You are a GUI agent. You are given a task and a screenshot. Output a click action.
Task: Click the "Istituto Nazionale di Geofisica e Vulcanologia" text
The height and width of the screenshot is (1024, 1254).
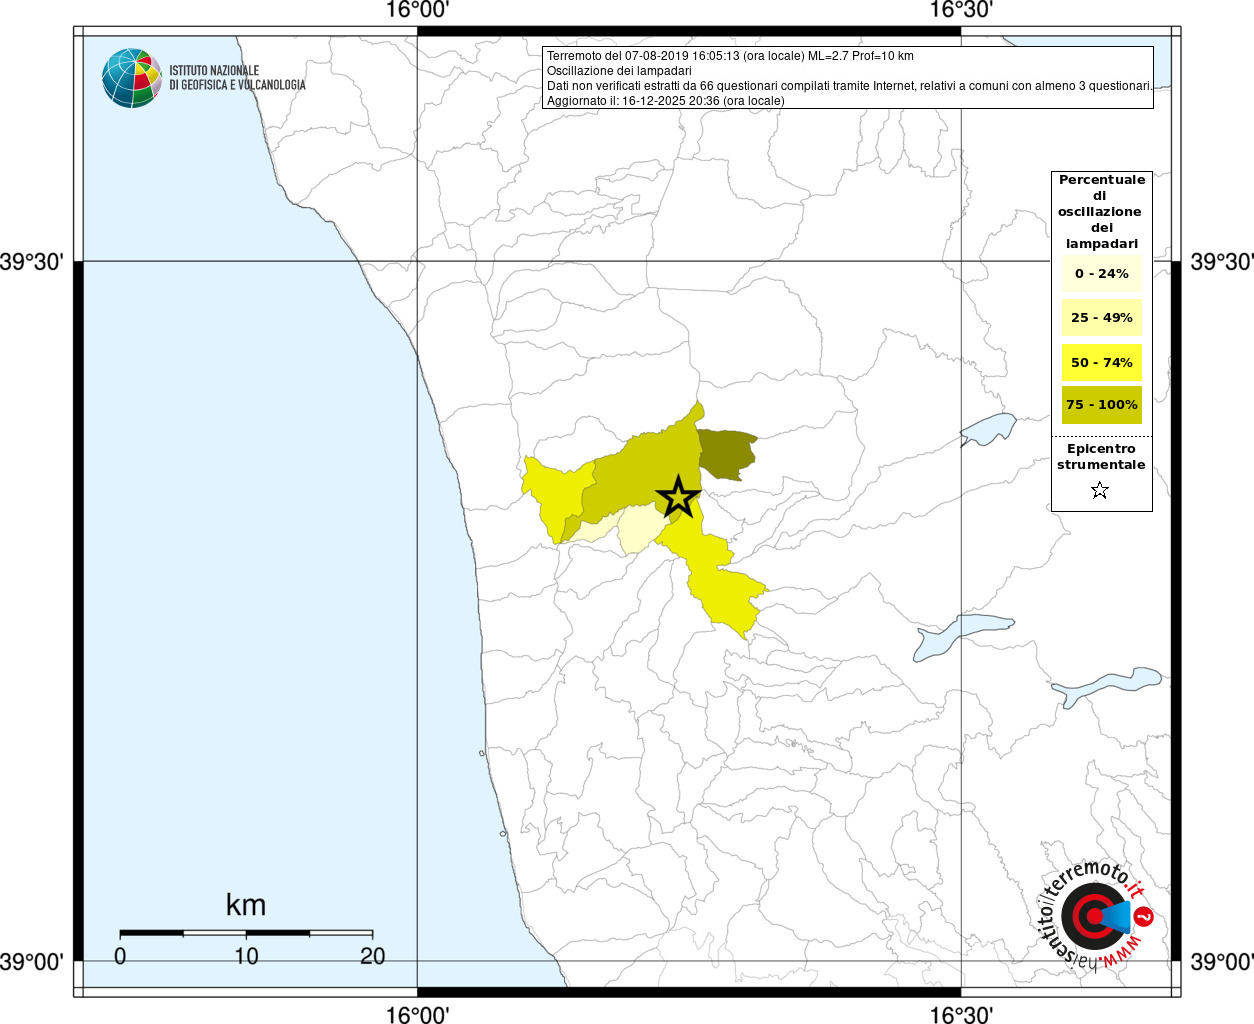pyautogui.click(x=237, y=78)
